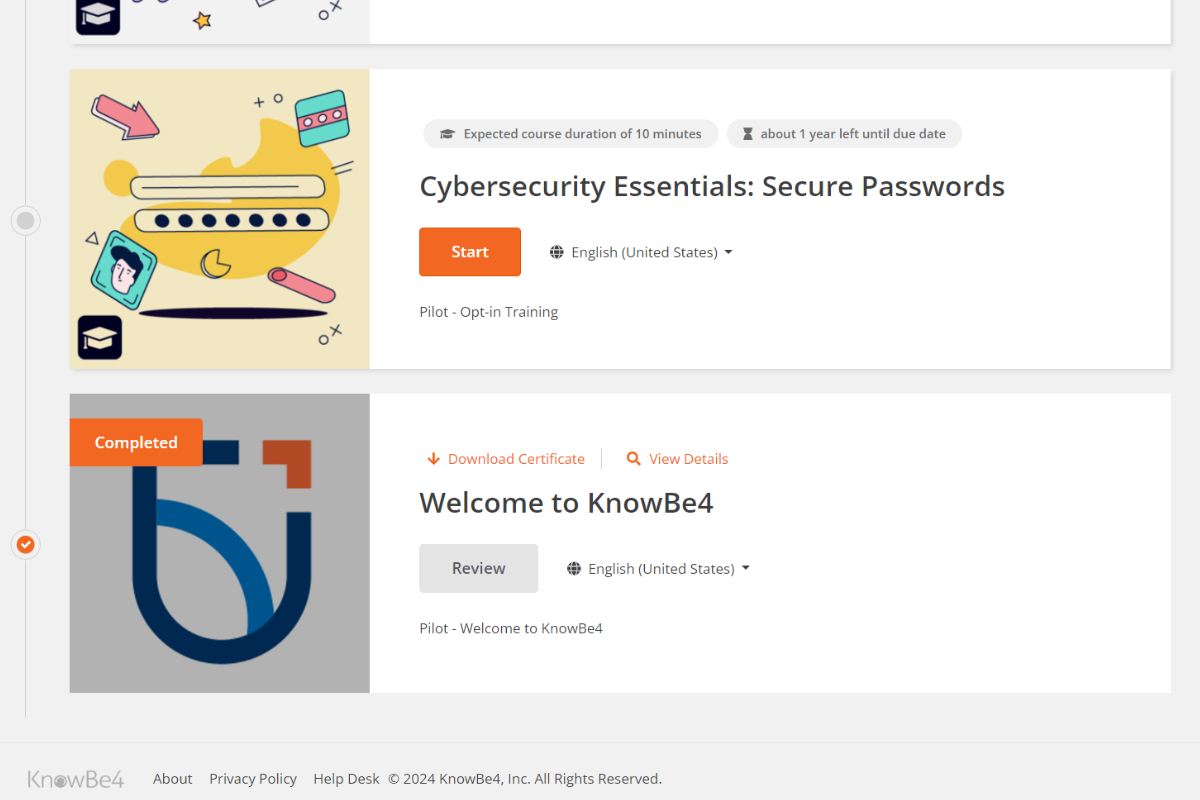Viewport: 1200px width, 800px height.
Task: Click the globe icon in the Welcome to KnowBe4 card
Action: [x=574, y=569]
